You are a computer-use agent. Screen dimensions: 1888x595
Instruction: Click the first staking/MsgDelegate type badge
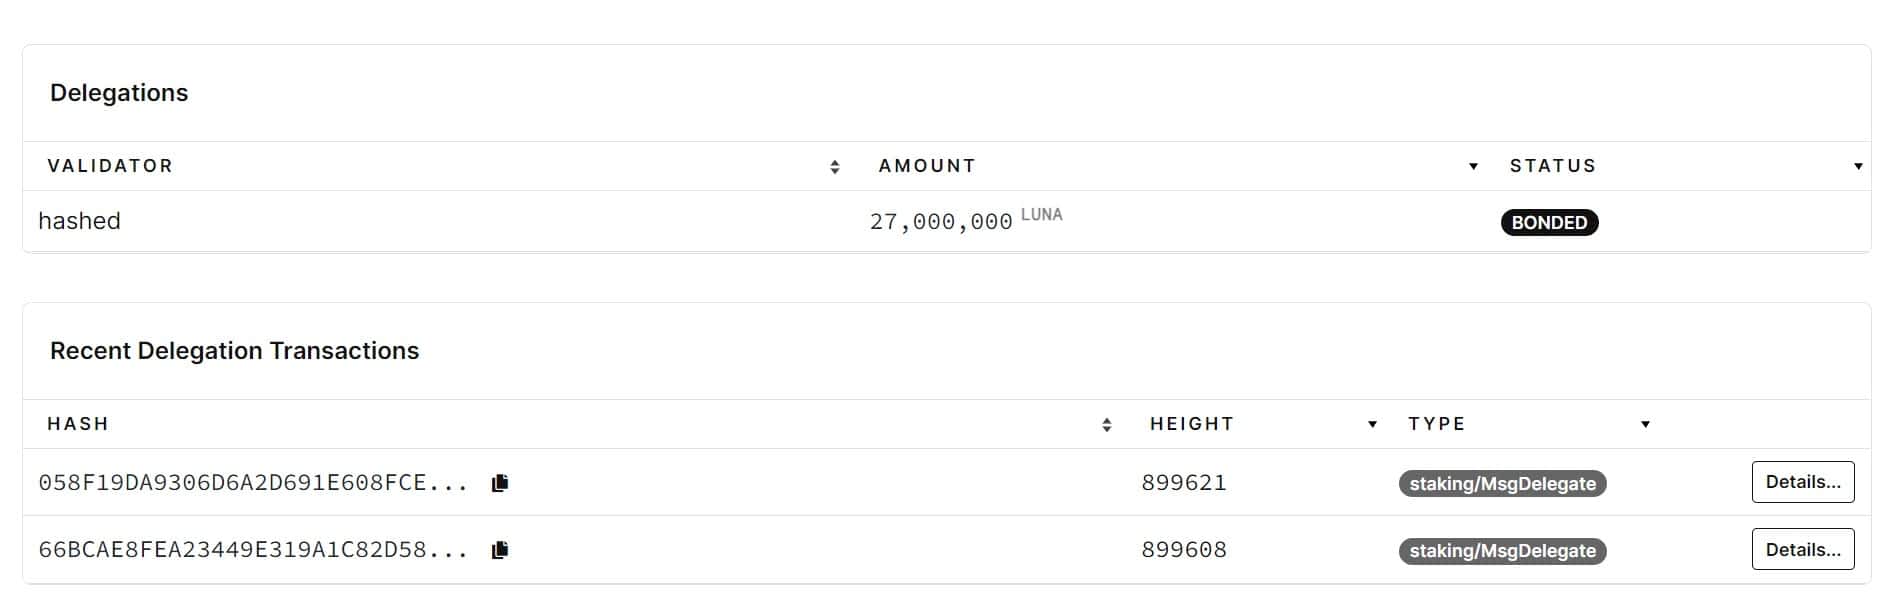click(1502, 484)
